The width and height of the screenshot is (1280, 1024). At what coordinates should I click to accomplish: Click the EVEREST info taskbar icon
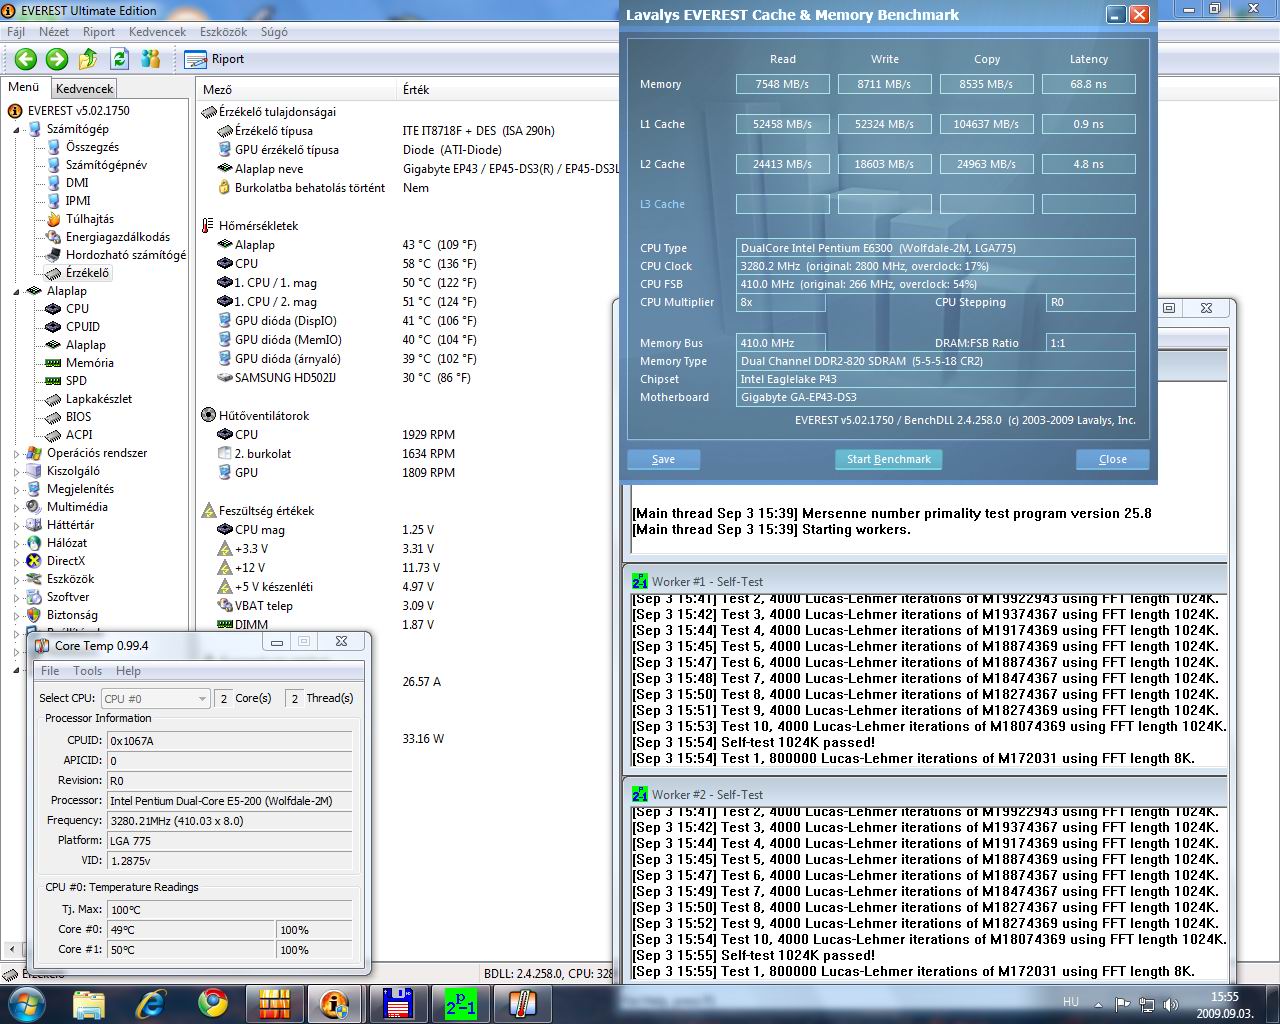click(334, 1003)
